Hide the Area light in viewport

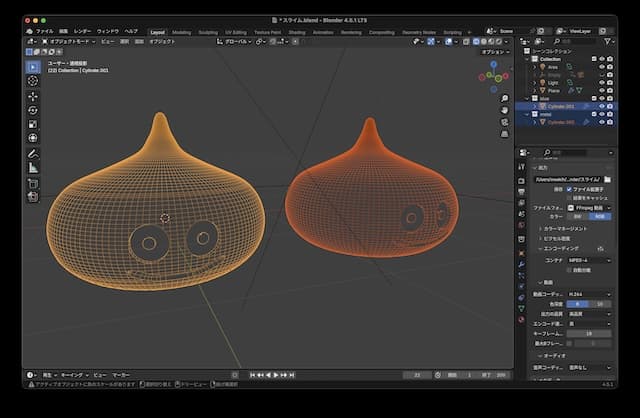pyautogui.click(x=602, y=67)
